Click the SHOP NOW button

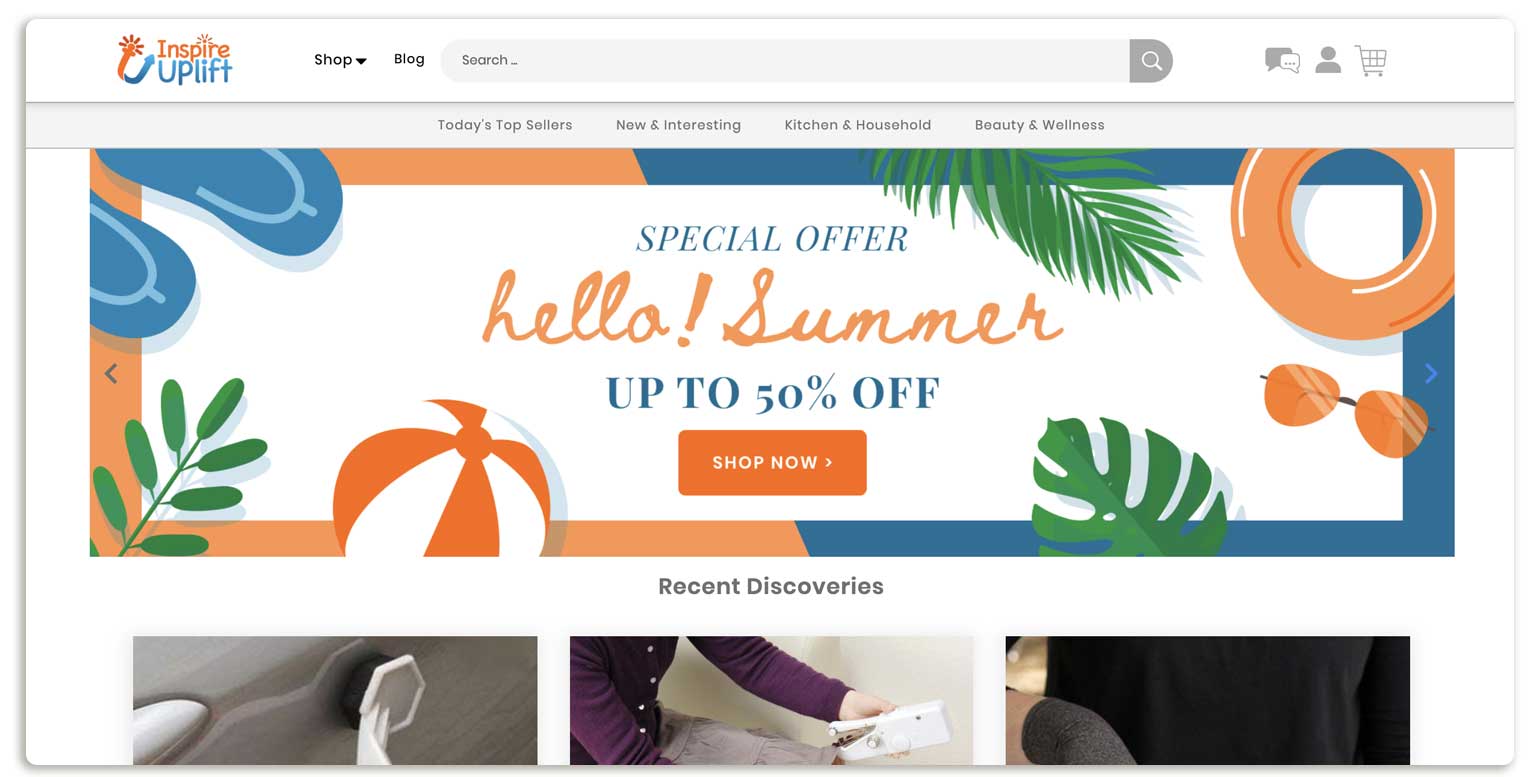pyautogui.click(x=772, y=463)
